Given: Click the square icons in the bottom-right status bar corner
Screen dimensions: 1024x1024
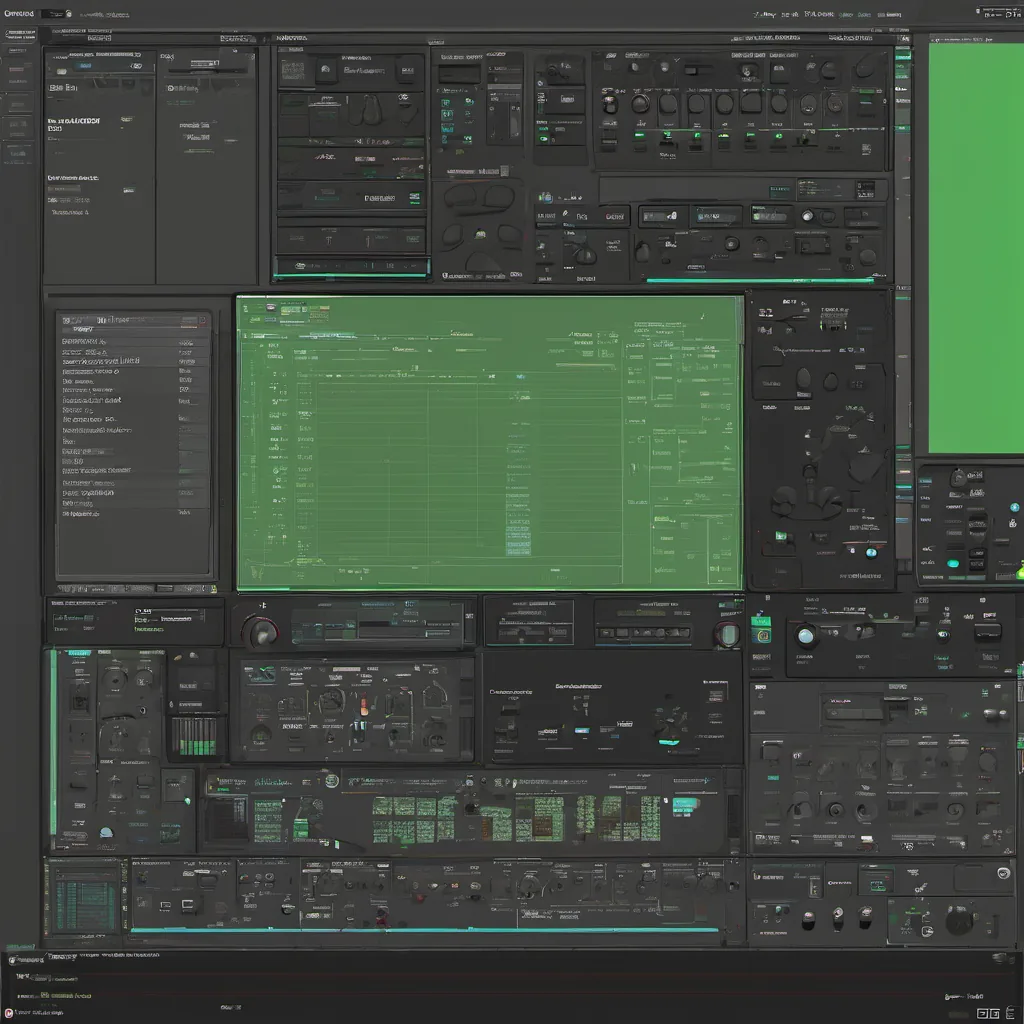Looking at the screenshot, I should coord(988,1013).
